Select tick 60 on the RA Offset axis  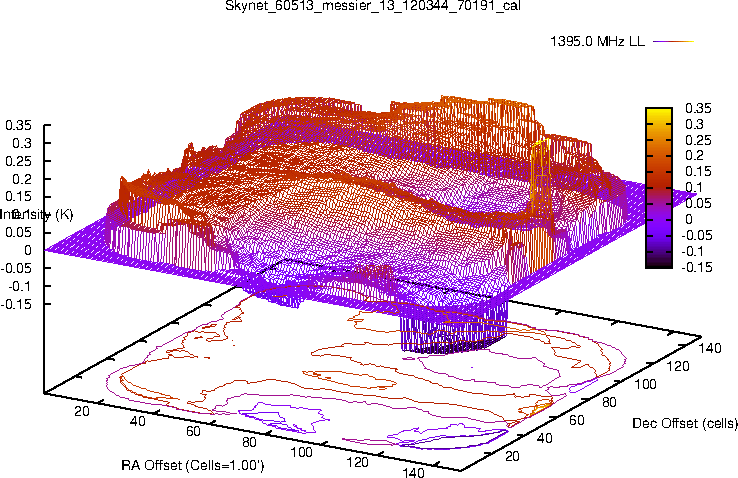[193, 431]
